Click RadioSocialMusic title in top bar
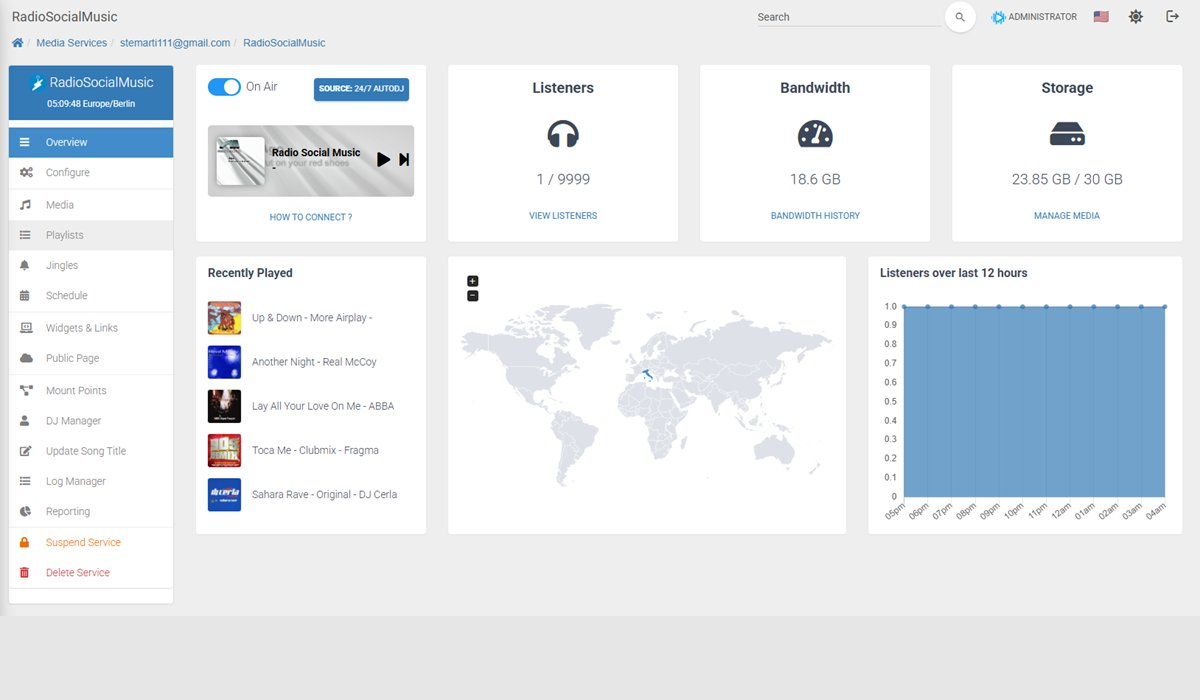Image resolution: width=1200 pixels, height=700 pixels. pyautogui.click(x=64, y=17)
